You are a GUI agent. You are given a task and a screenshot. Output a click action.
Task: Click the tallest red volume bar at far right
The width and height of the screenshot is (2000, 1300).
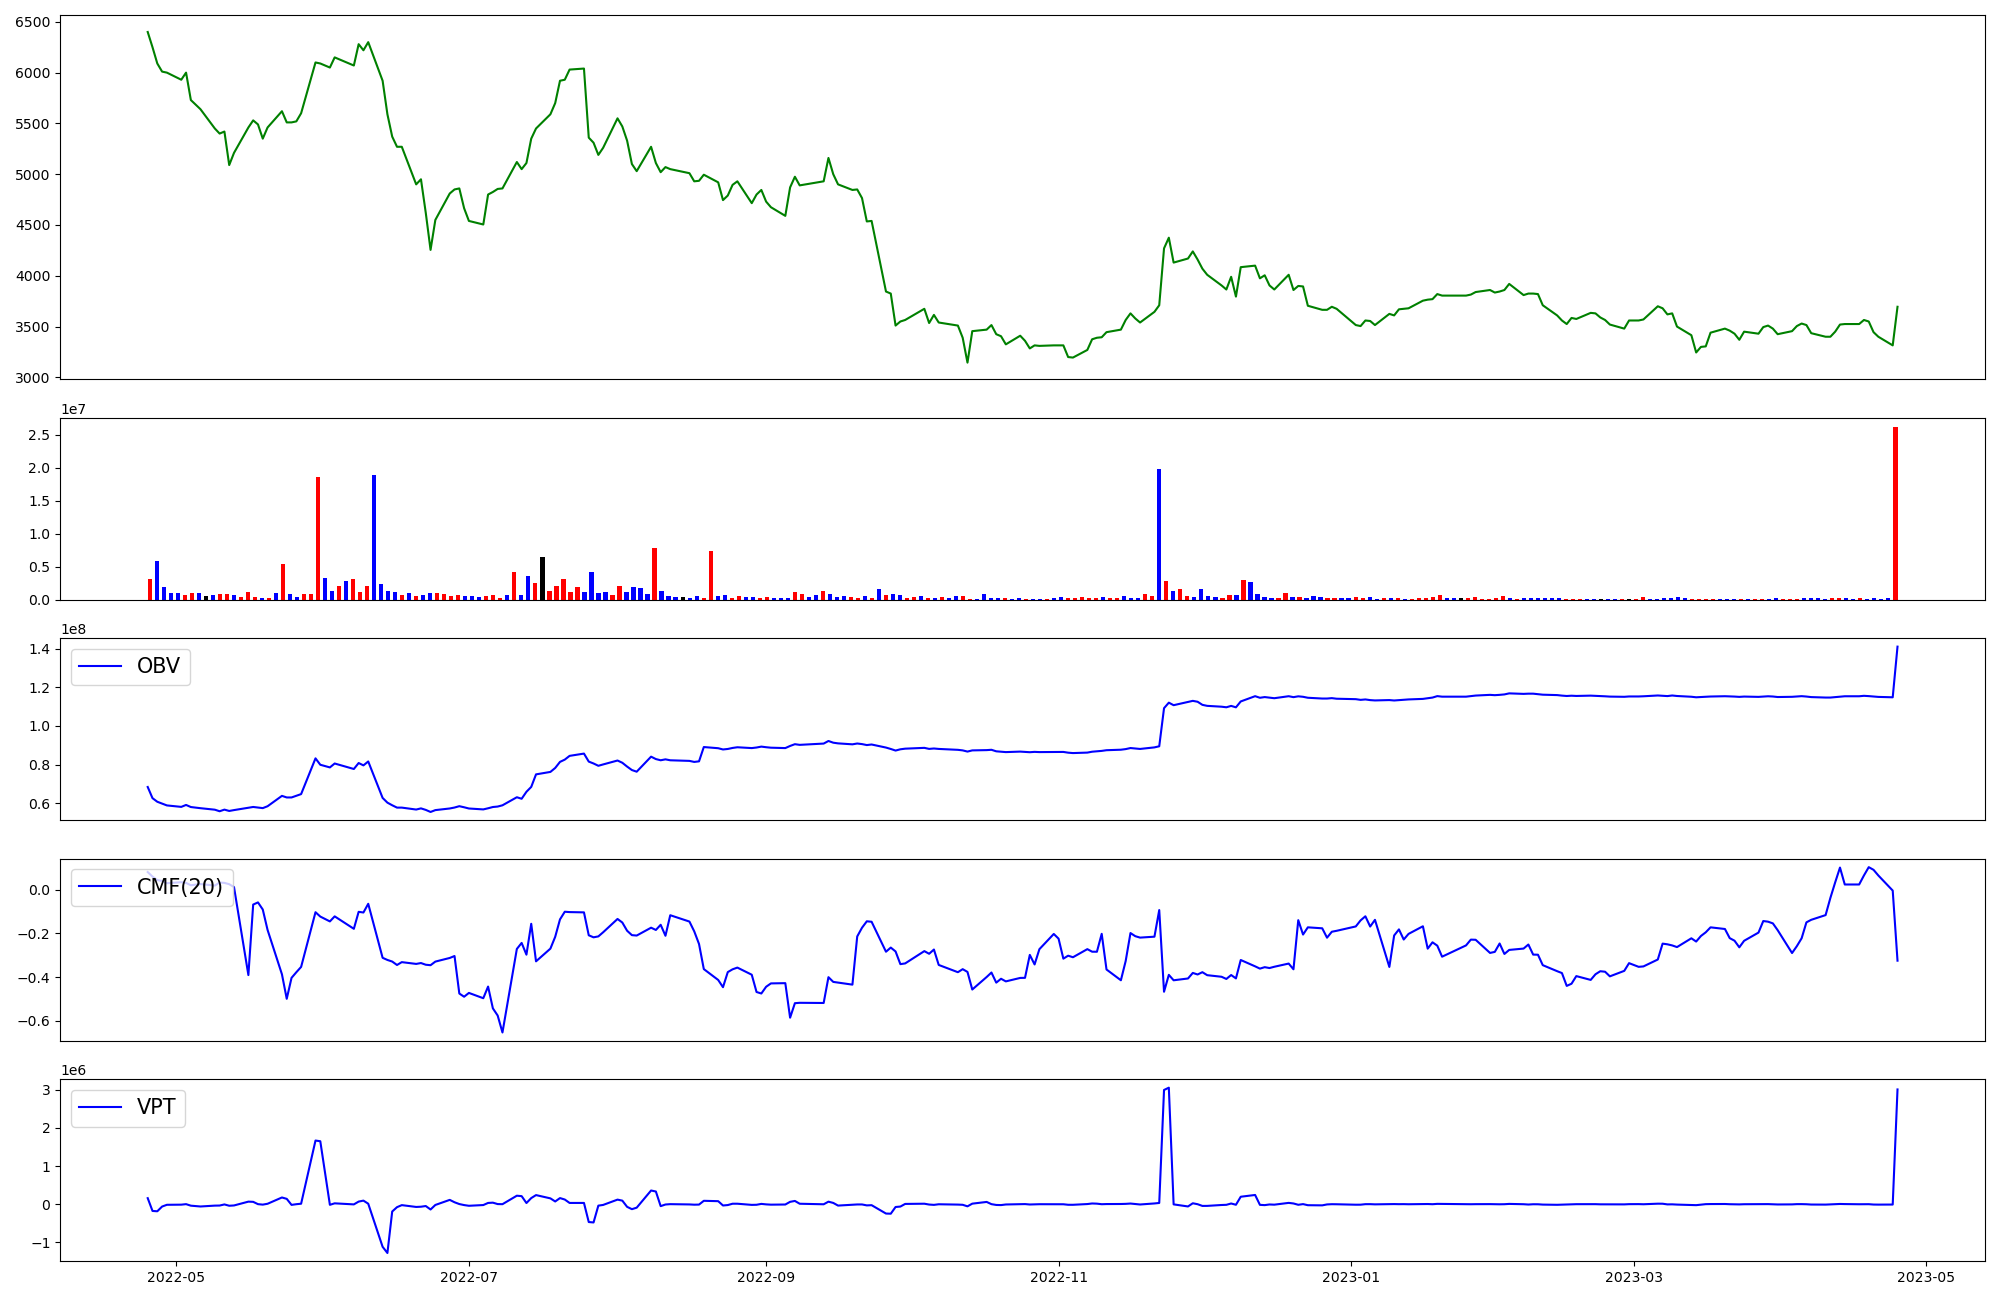point(1895,513)
